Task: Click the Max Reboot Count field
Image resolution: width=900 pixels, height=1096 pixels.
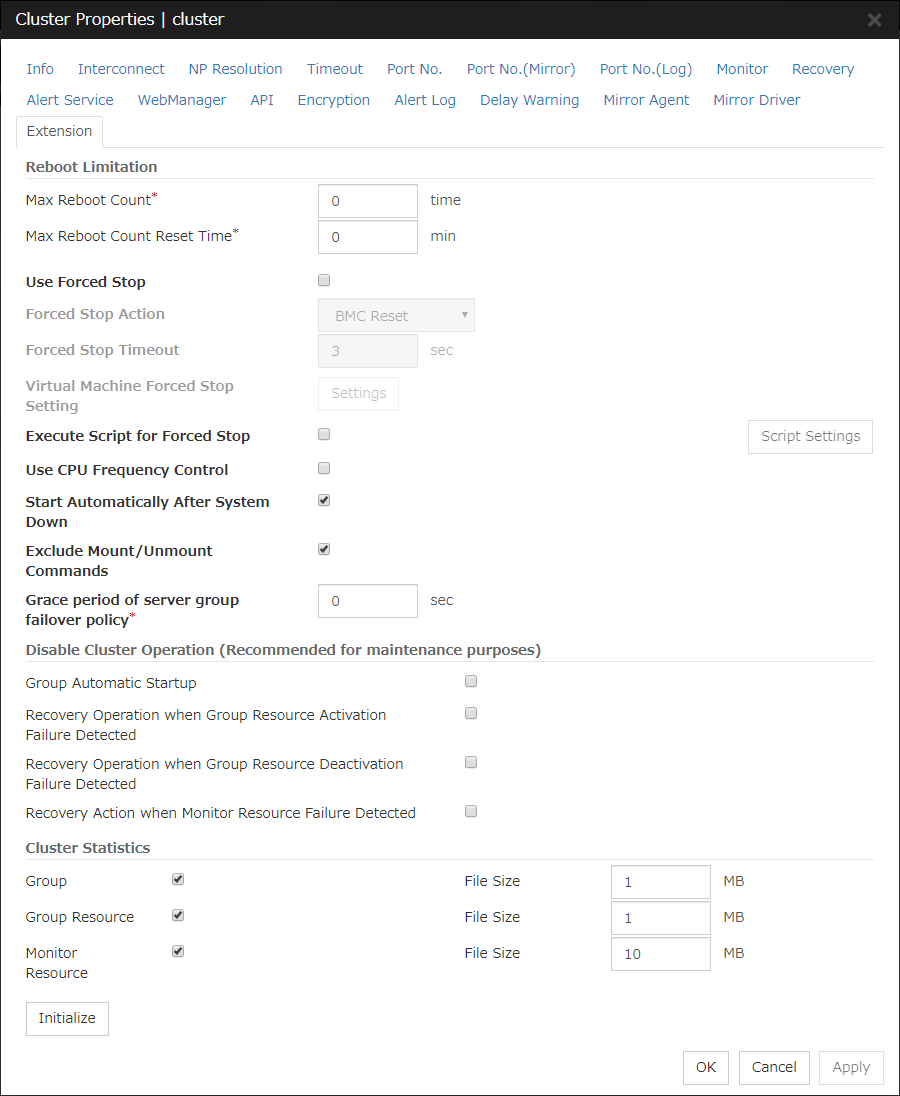Action: pos(367,201)
